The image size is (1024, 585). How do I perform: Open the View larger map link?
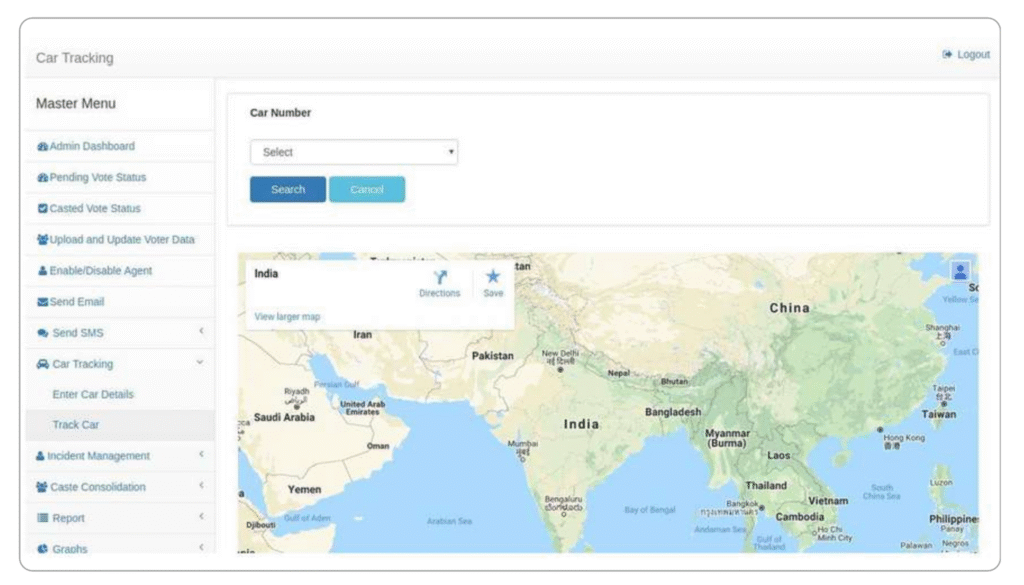tap(287, 317)
